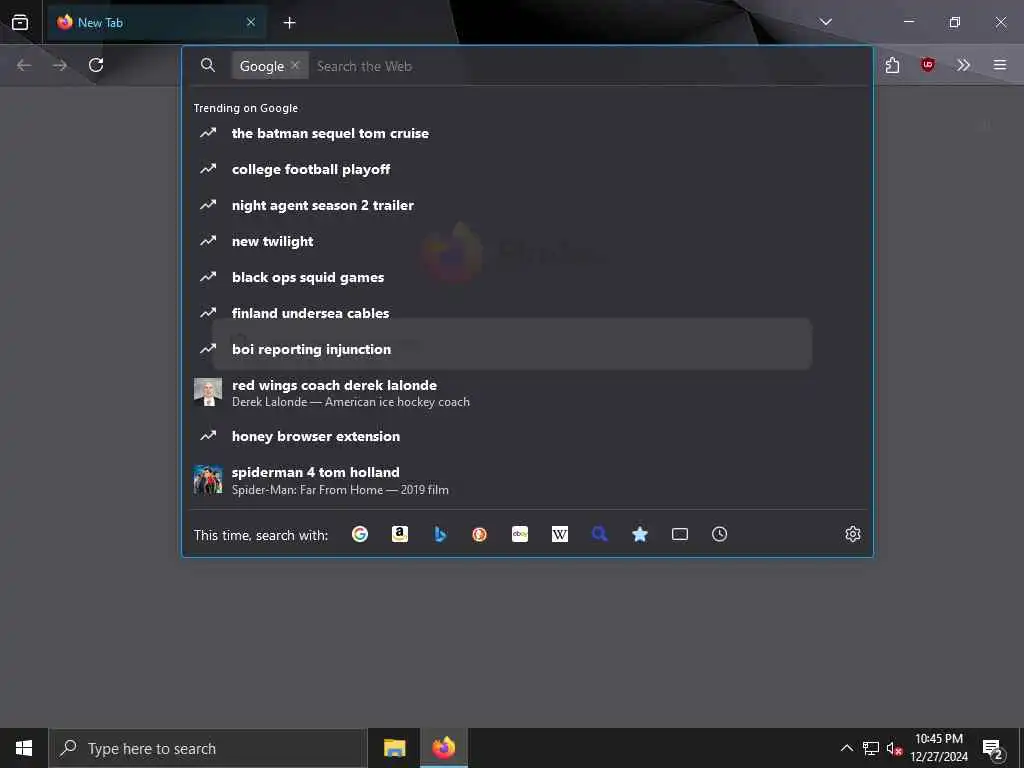Screen dimensions: 1024x768
Task: Open the Firefox View icon
Action: point(20,22)
